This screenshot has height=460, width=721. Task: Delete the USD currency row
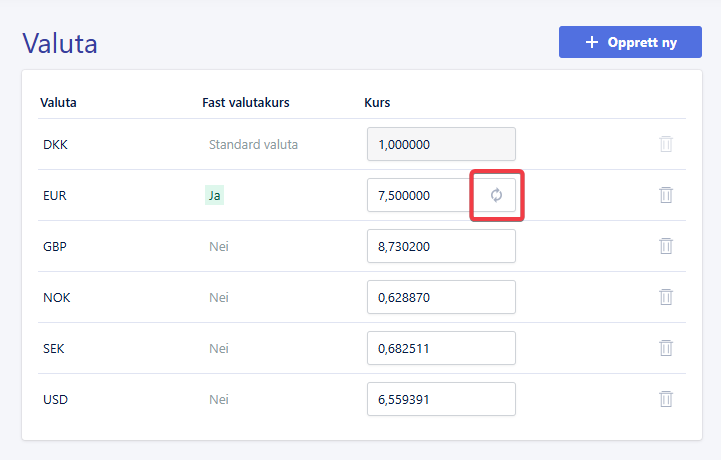(x=666, y=399)
